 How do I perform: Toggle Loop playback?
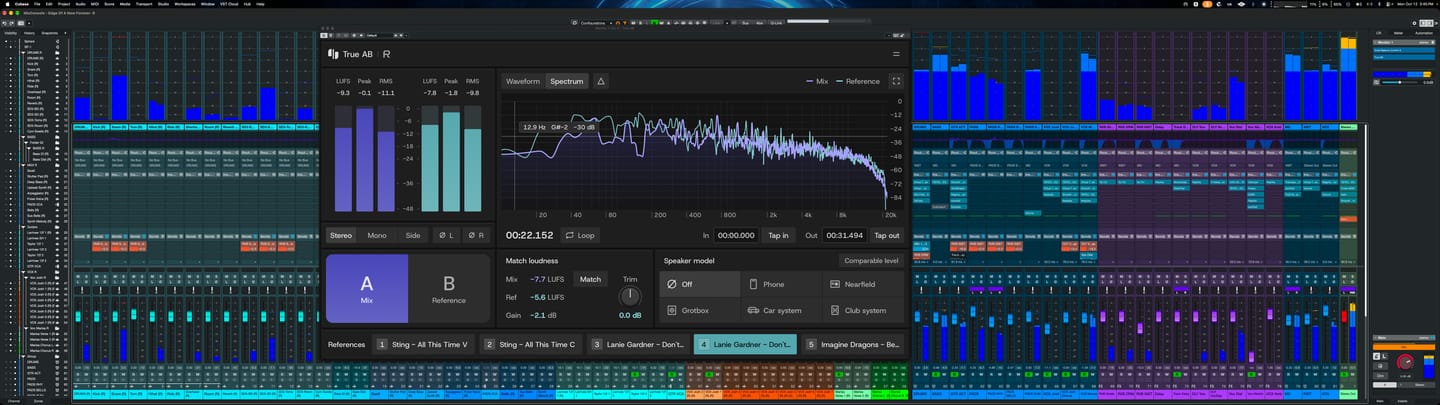(x=580, y=235)
